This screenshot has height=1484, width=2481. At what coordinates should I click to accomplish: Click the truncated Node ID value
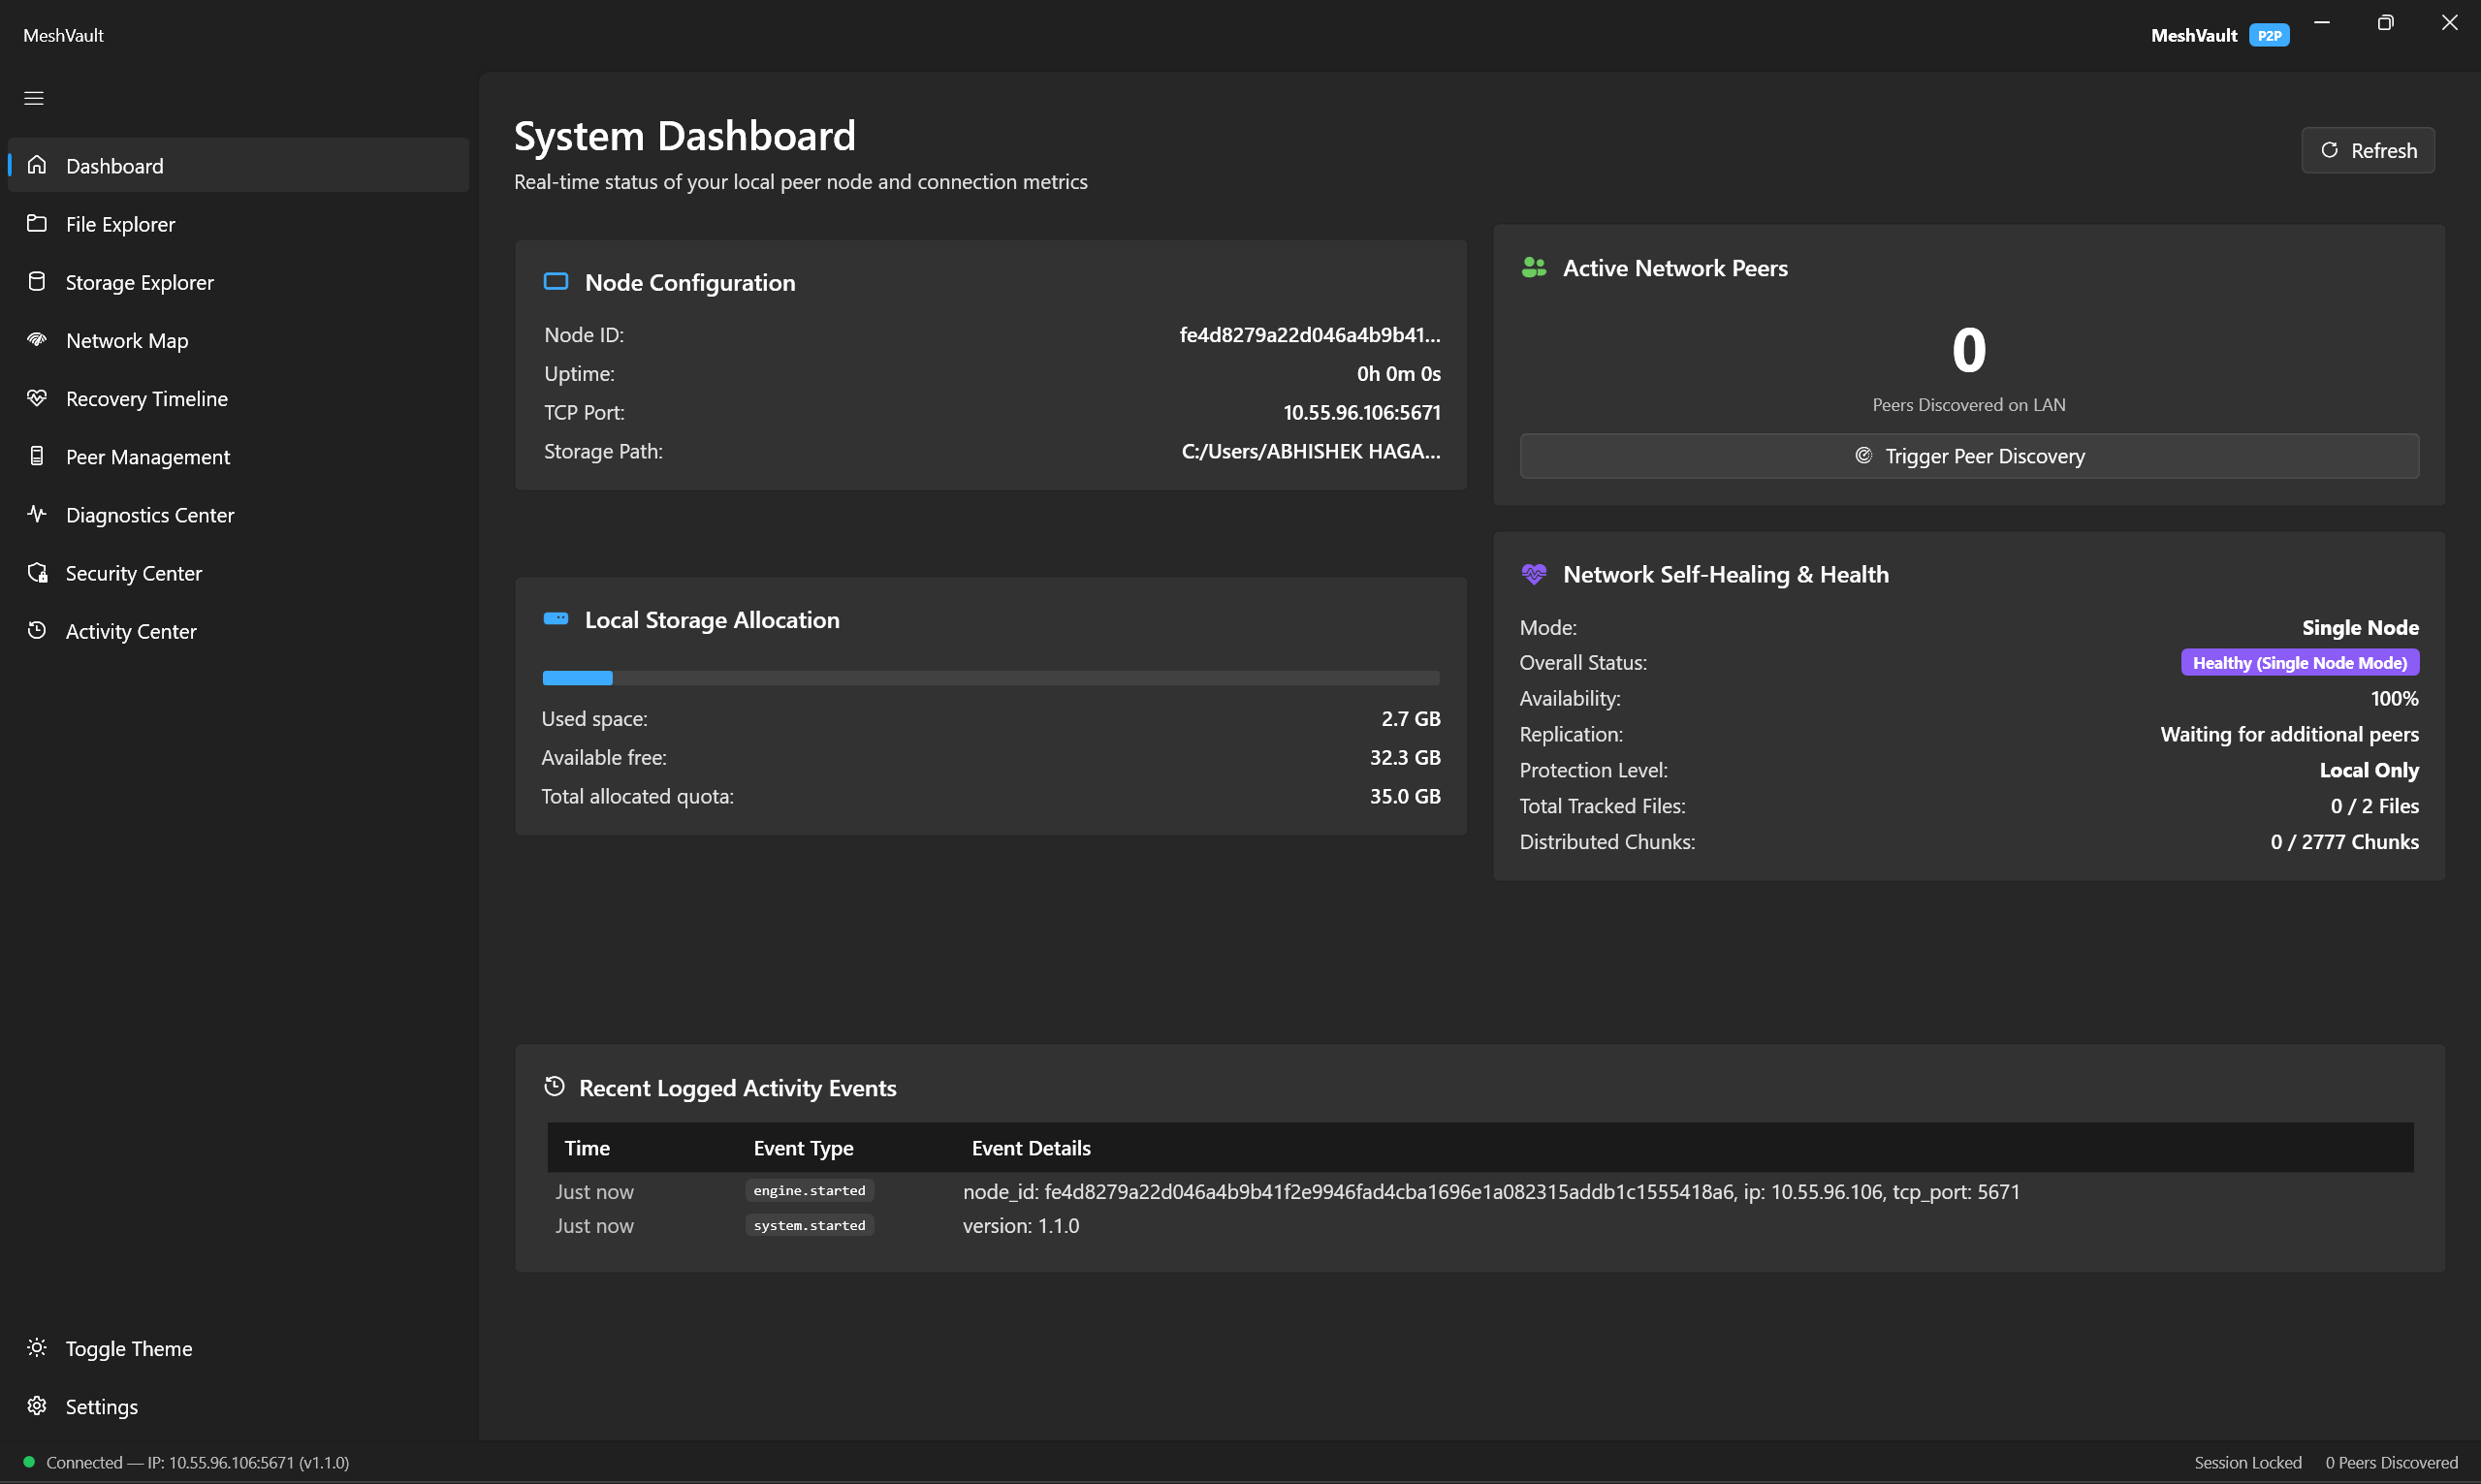1309,334
